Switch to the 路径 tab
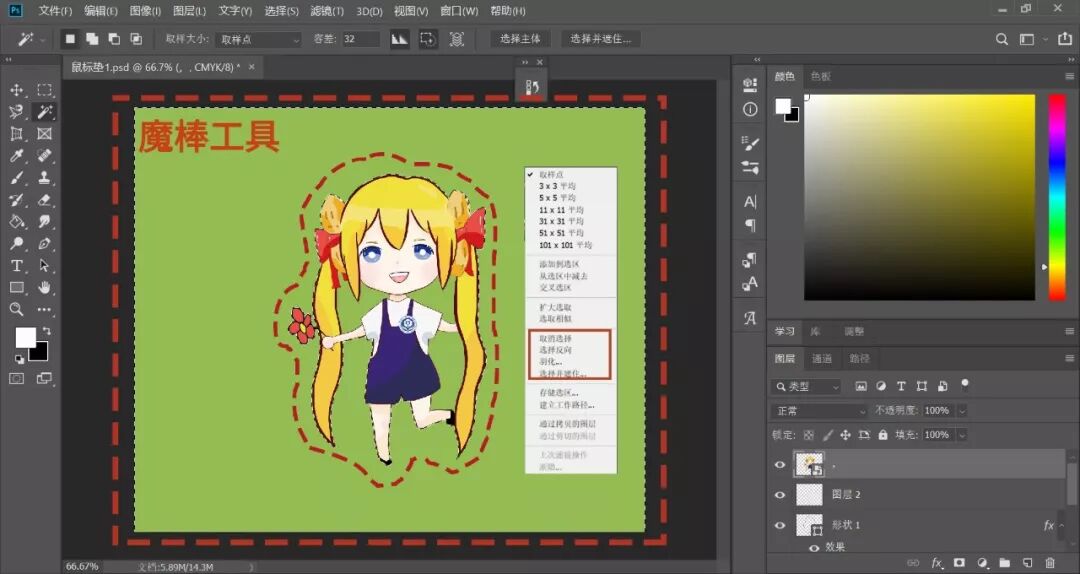Image resolution: width=1080 pixels, height=574 pixels. tap(859, 358)
